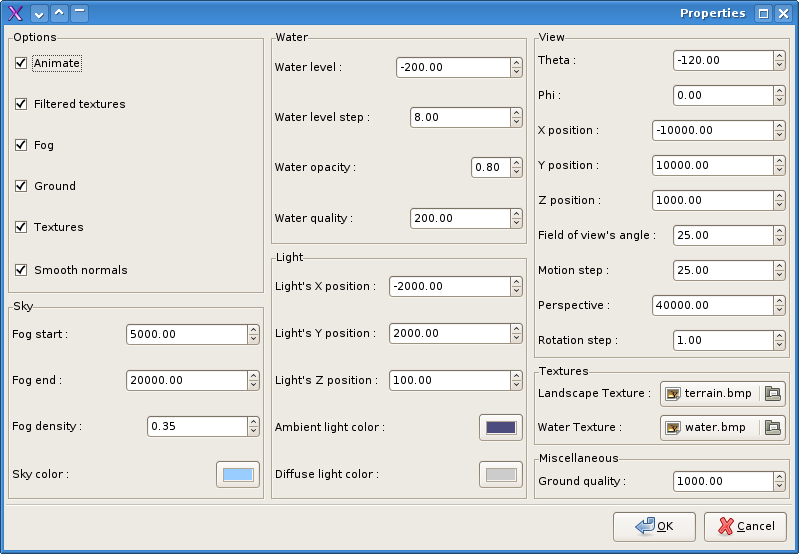Viewport: 799px width, 554px height.
Task: Click the shade-up arrow title bar button
Action: pos(59,13)
